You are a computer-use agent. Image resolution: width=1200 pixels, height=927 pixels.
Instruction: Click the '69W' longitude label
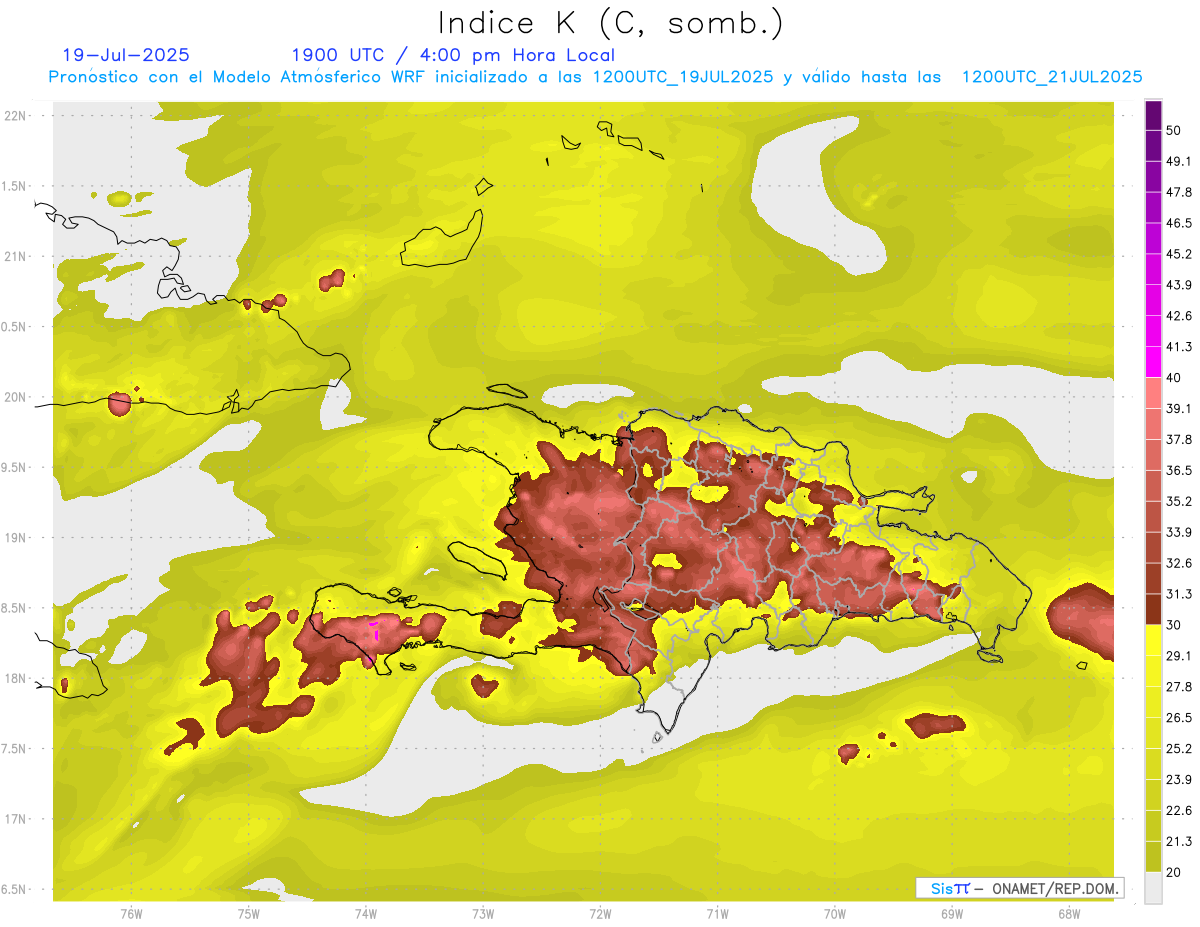click(x=952, y=913)
